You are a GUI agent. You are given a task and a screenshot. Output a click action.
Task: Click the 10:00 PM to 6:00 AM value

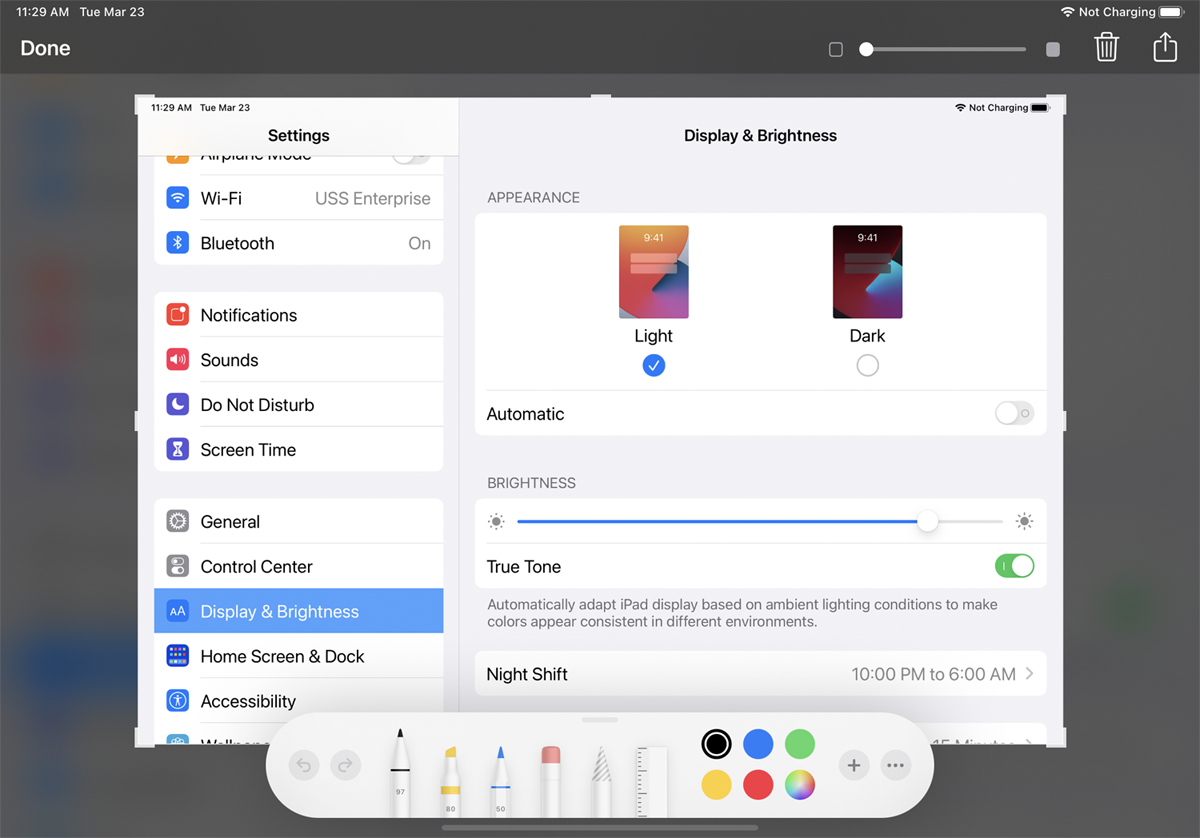coord(934,674)
